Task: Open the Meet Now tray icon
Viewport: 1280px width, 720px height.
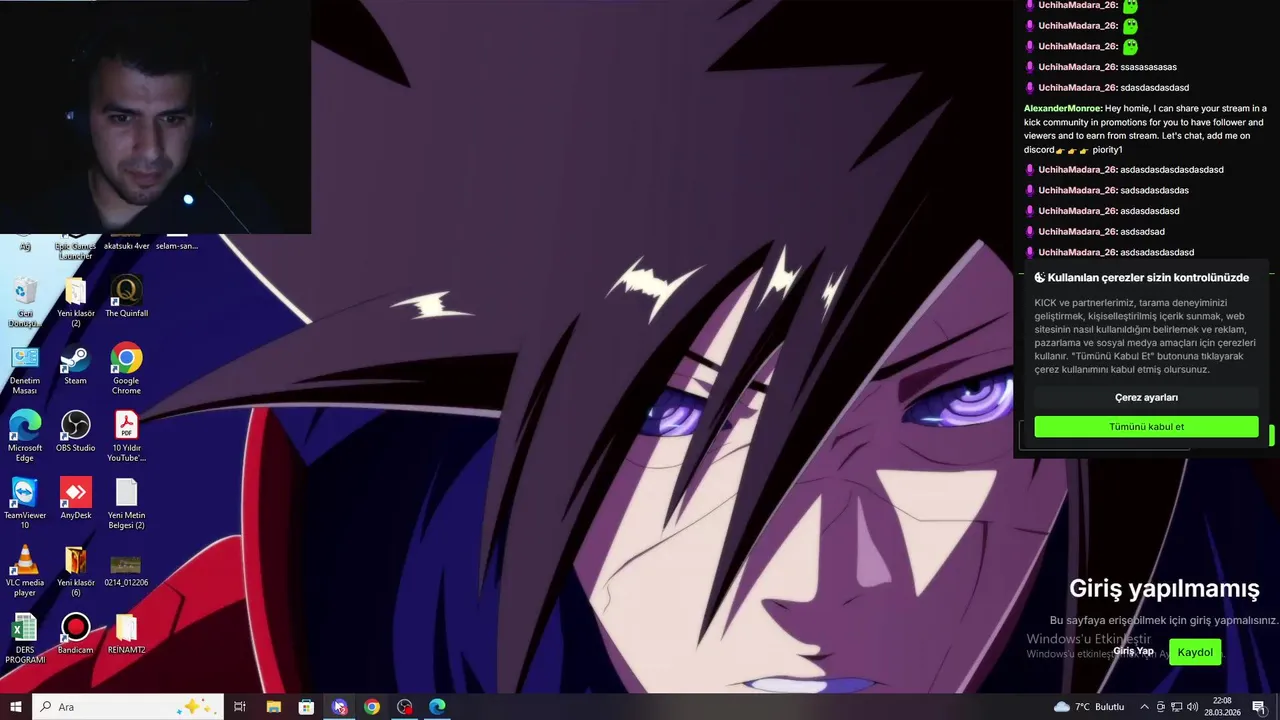Action: (1160, 707)
